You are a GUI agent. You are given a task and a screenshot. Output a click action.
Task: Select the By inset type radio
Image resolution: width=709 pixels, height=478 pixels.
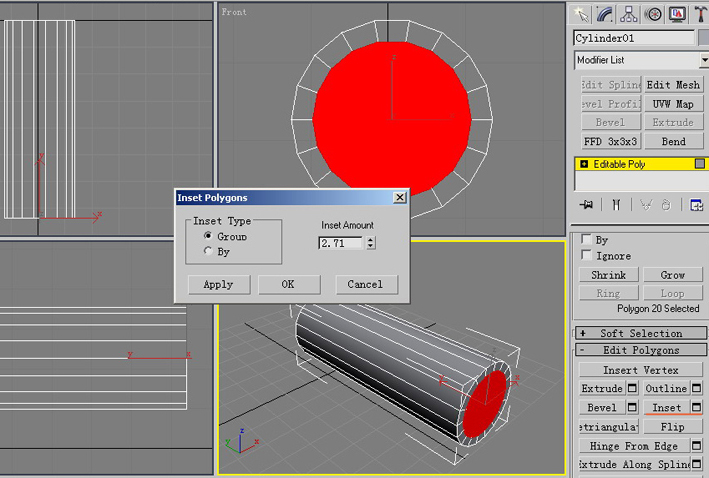[x=208, y=252]
